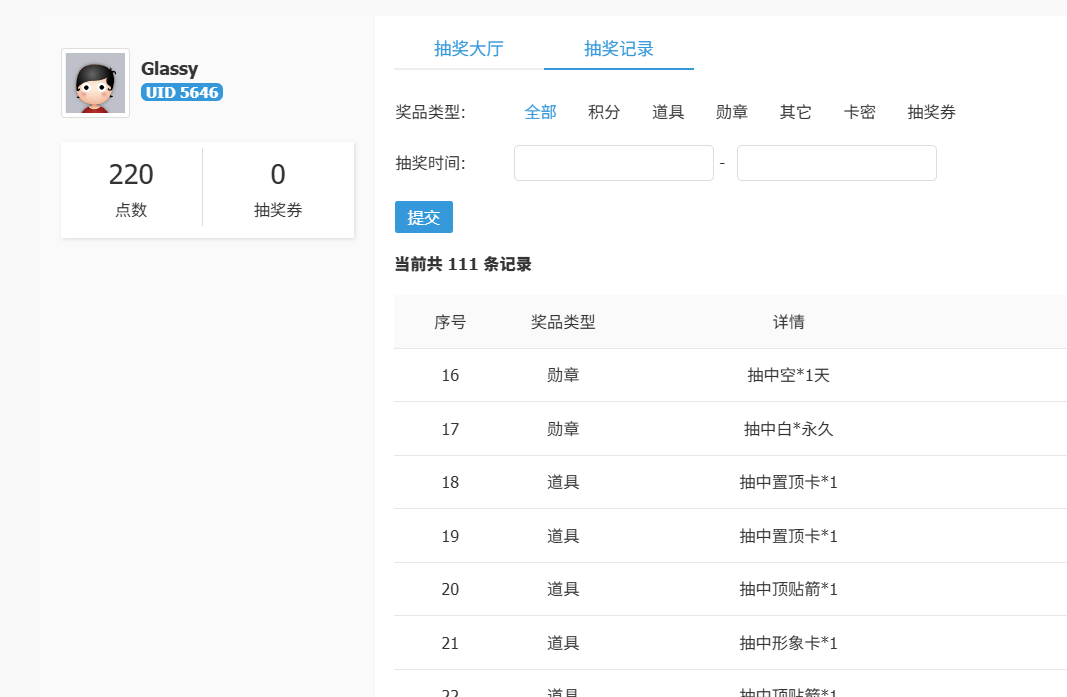Click the UID 5646 badge
Screen dimensions: 1067x697
(181, 92)
